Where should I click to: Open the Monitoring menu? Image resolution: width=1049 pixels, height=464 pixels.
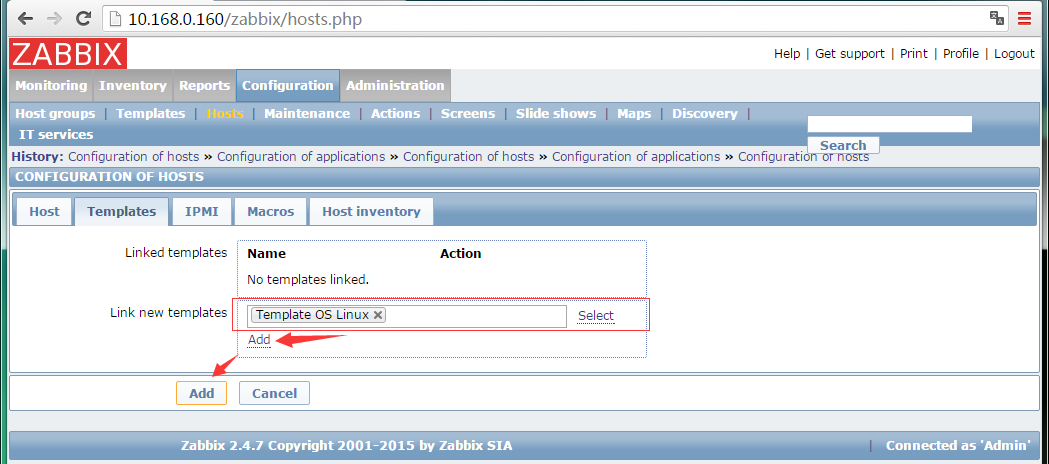click(51, 86)
